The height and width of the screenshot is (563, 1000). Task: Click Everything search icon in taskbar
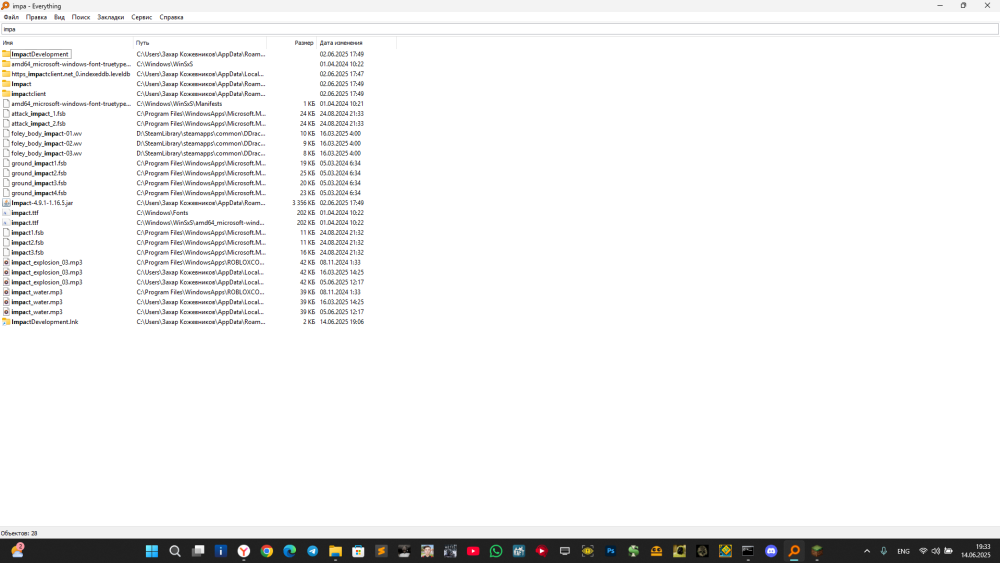click(794, 551)
